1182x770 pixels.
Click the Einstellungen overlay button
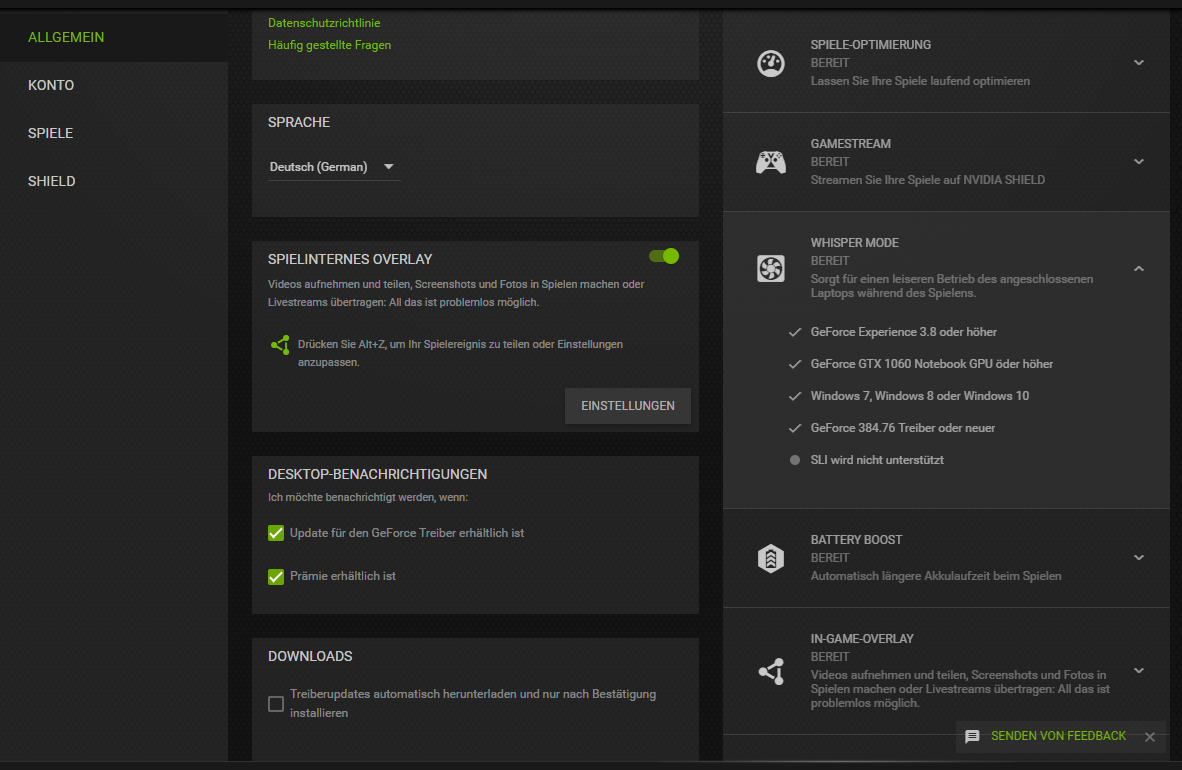coord(628,406)
